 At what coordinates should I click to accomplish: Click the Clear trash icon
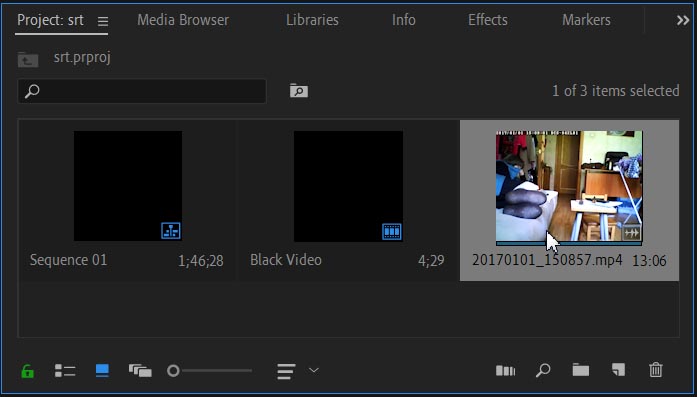pos(656,370)
